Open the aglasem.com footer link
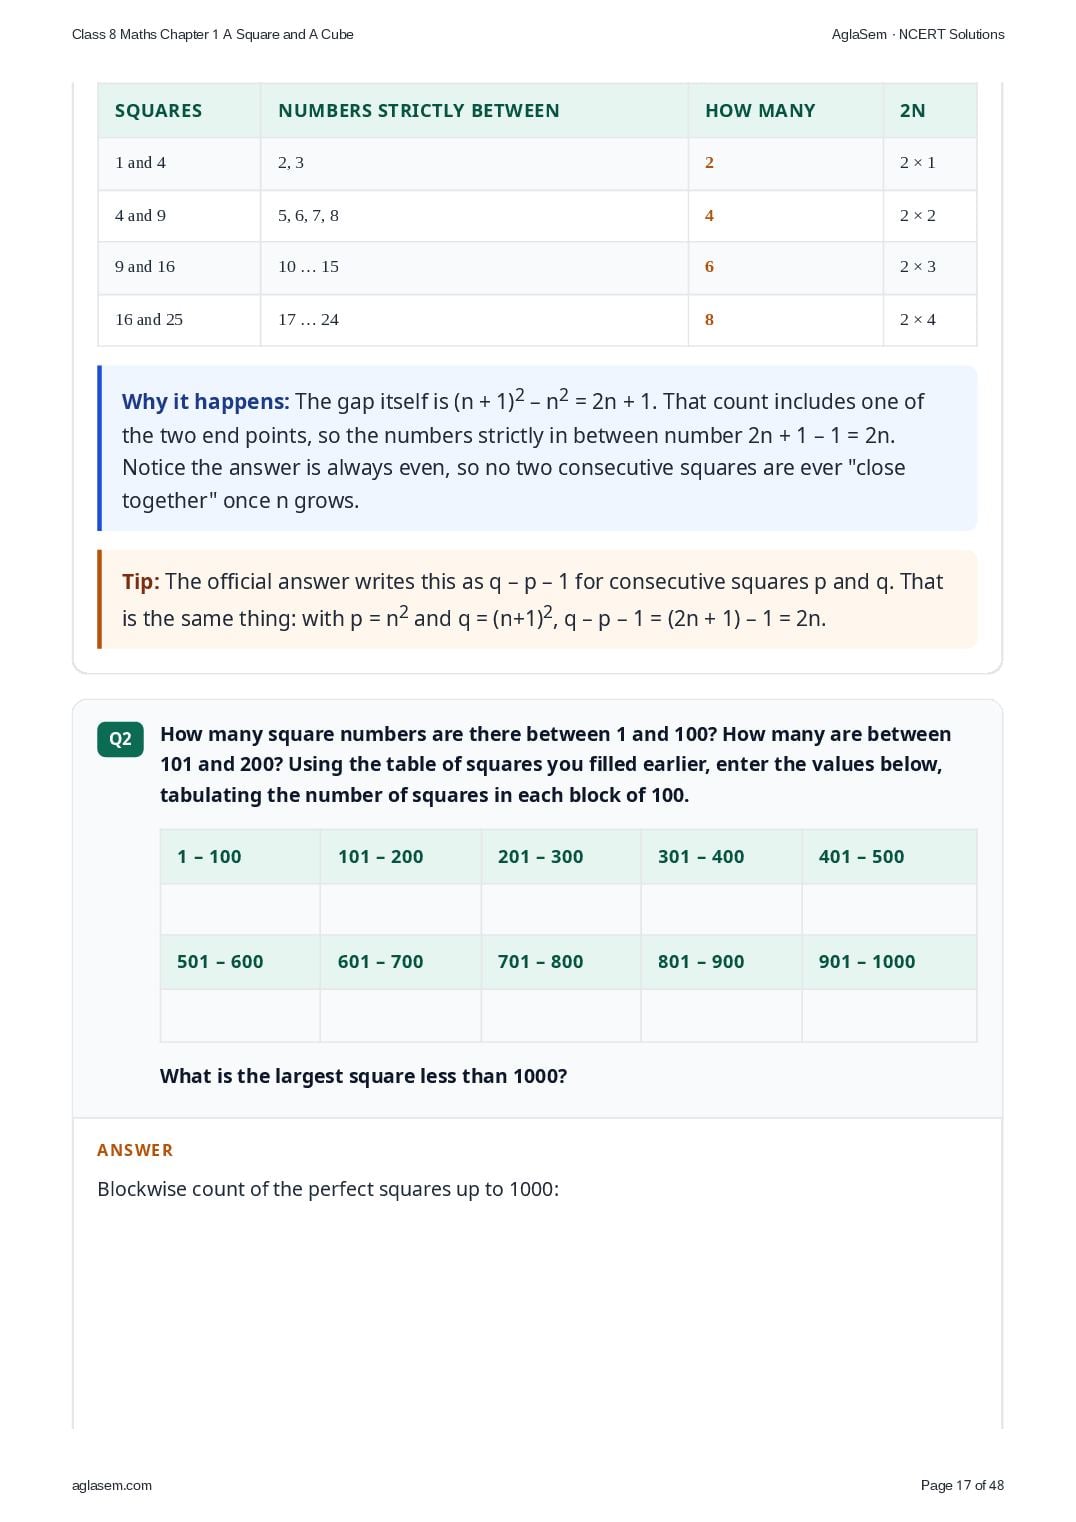The height and width of the screenshot is (1522, 1076). (112, 1485)
